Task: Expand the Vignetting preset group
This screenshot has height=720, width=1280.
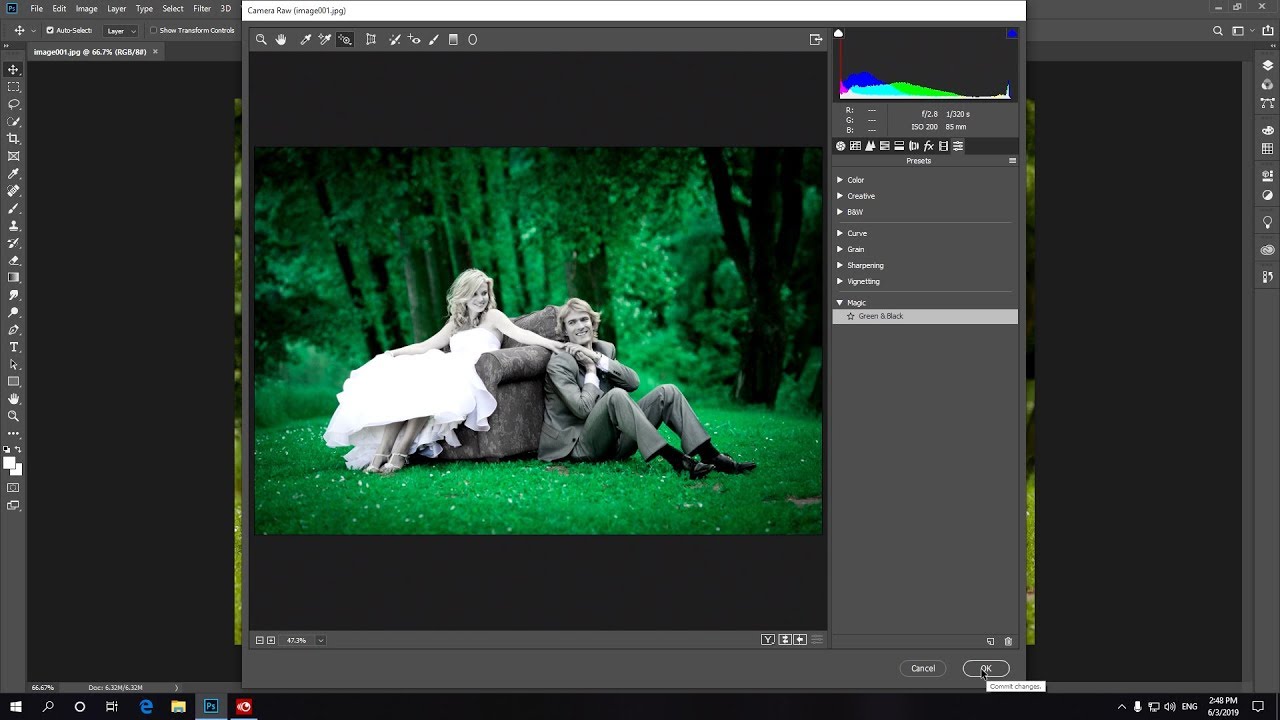Action: pos(840,281)
